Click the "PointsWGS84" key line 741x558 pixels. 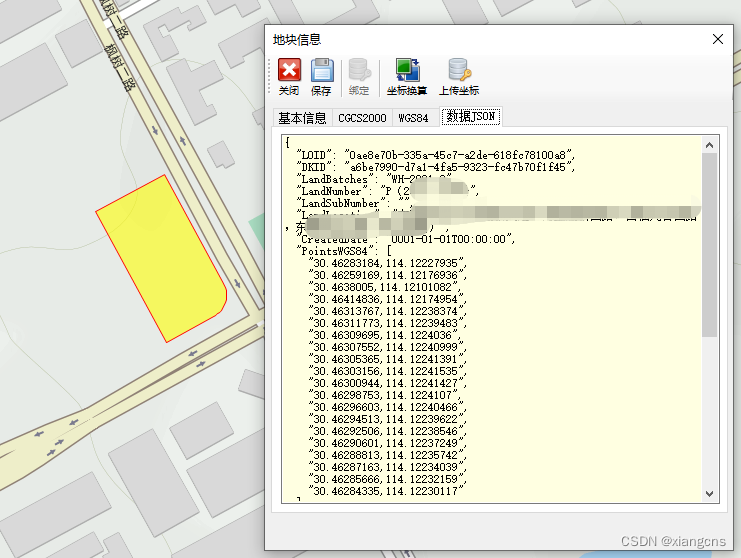coord(344,251)
